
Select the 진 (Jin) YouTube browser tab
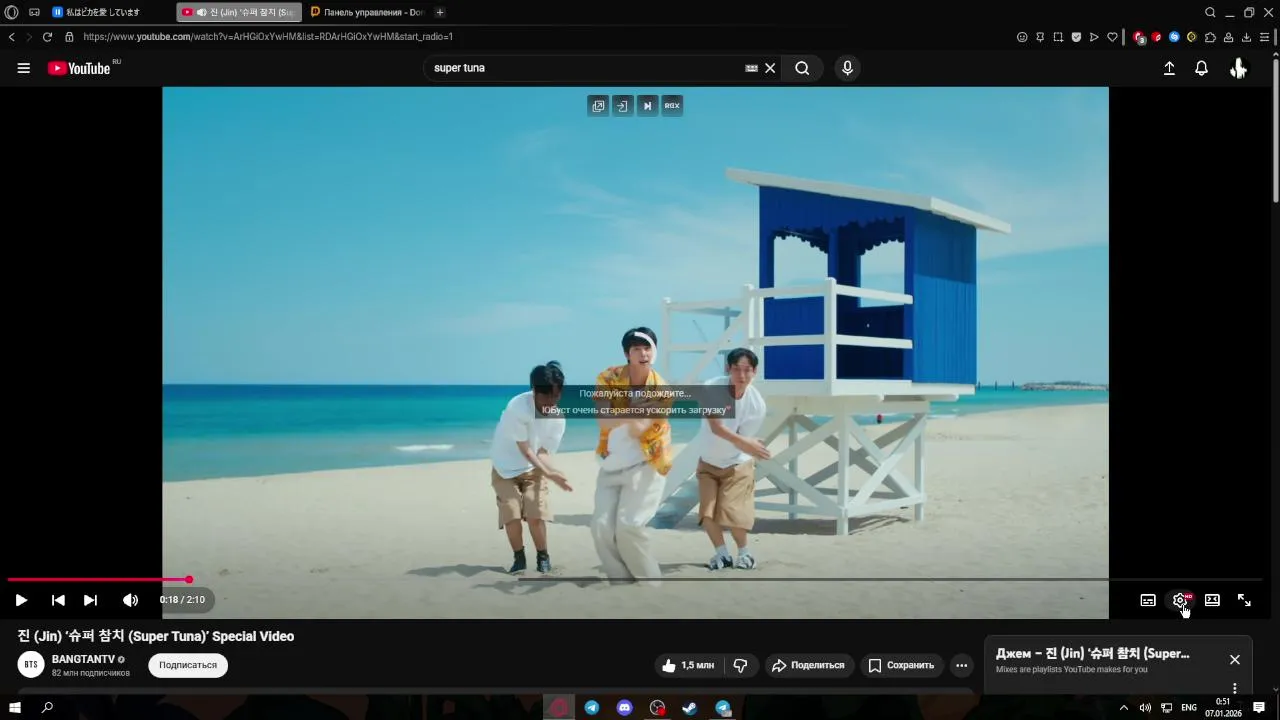coord(239,12)
